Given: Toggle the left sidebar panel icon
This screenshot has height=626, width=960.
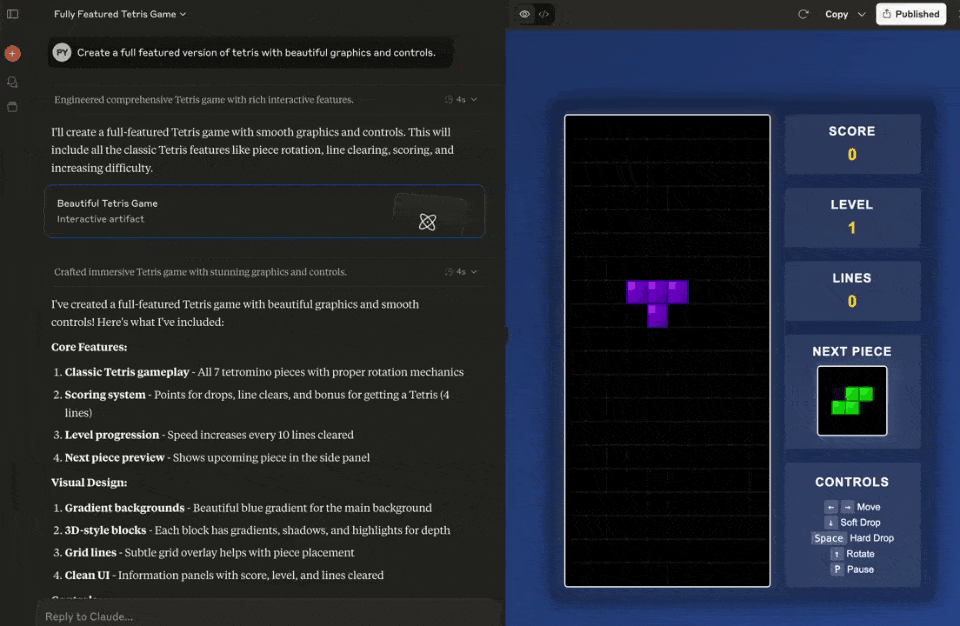Looking at the screenshot, I should tap(13, 14).
